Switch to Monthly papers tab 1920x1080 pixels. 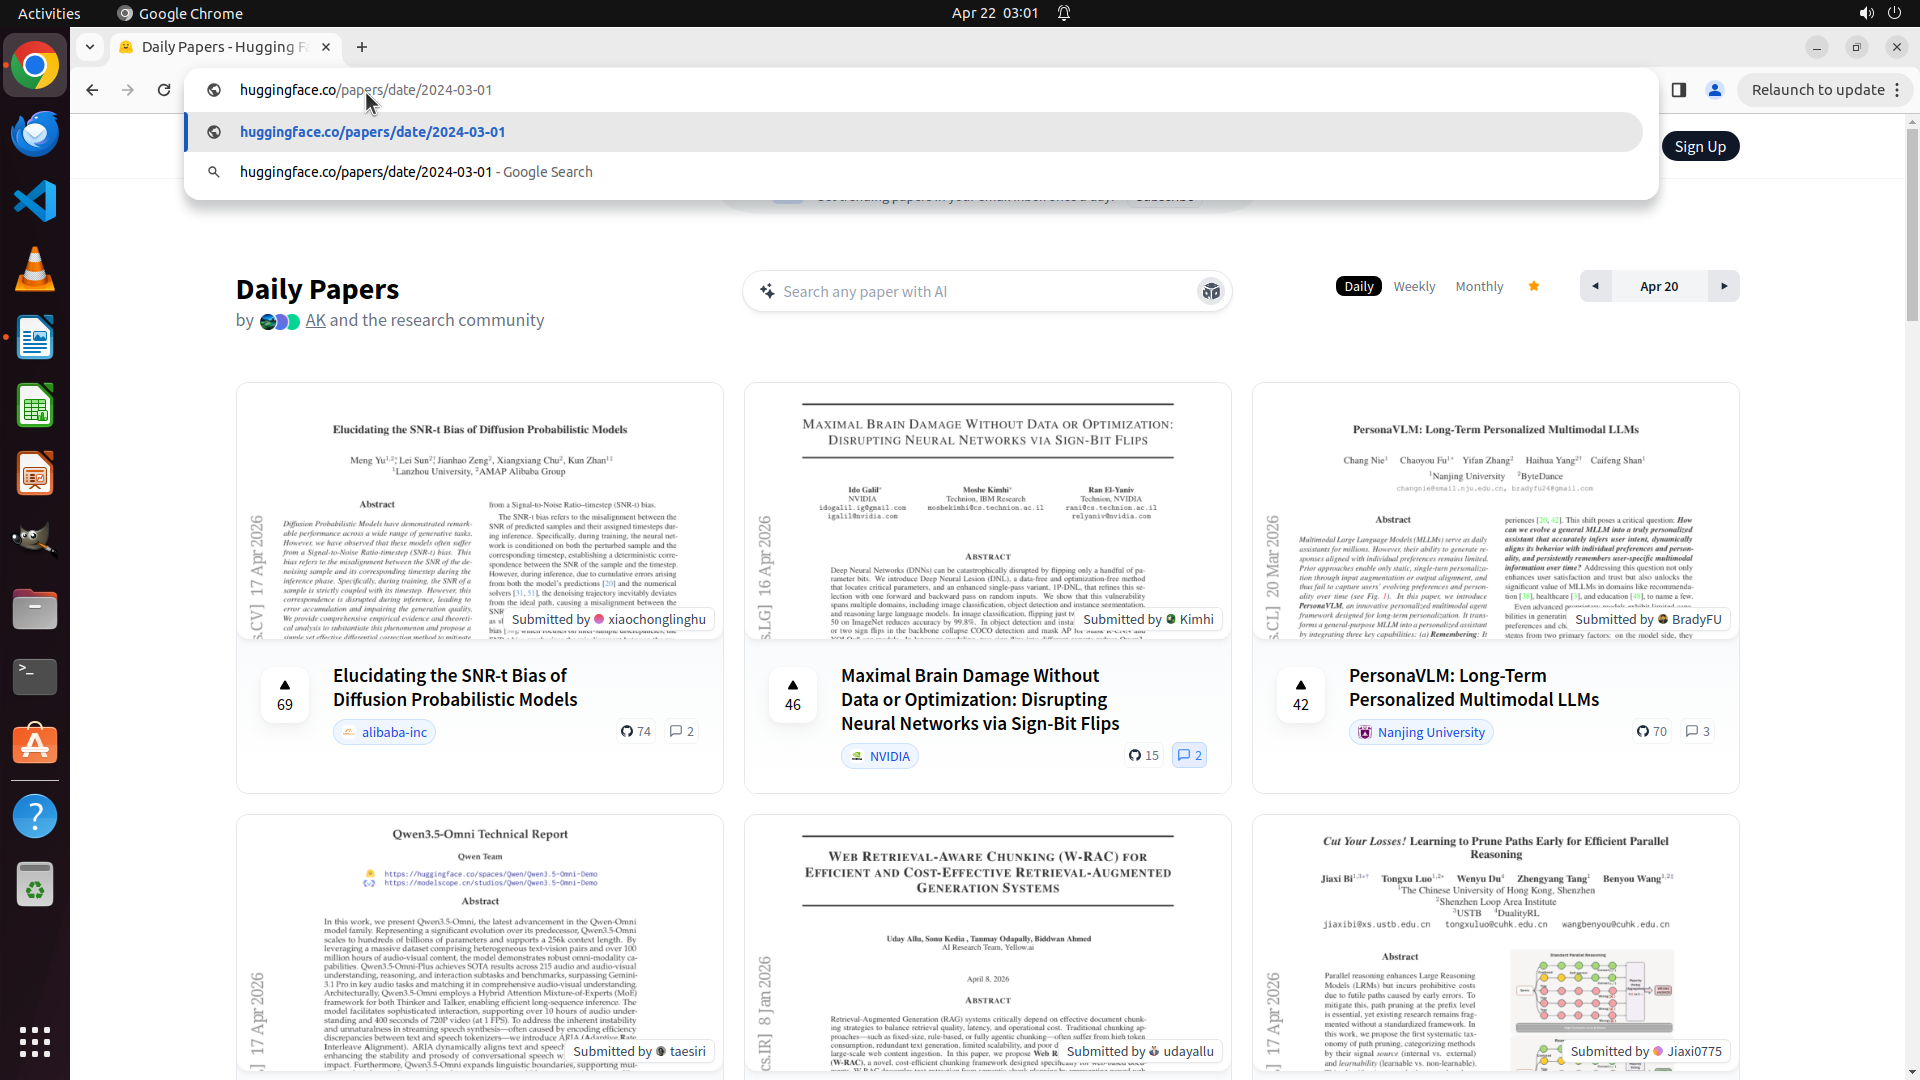(1479, 286)
